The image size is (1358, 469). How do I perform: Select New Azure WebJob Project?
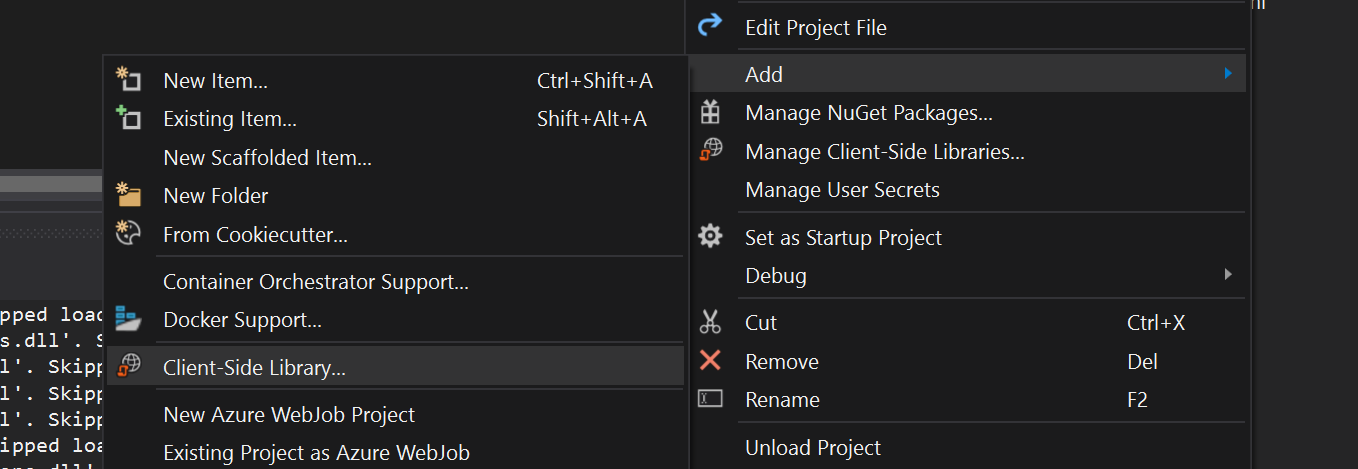tap(288, 414)
